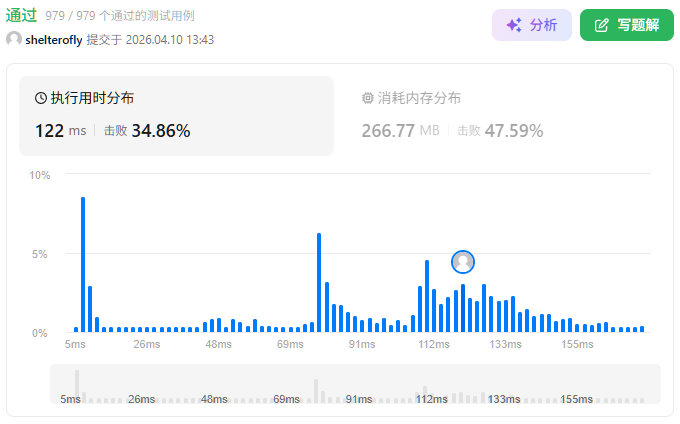Click the chip icon beside 消耗内存分布
The width and height of the screenshot is (680, 424).
click(x=367, y=98)
